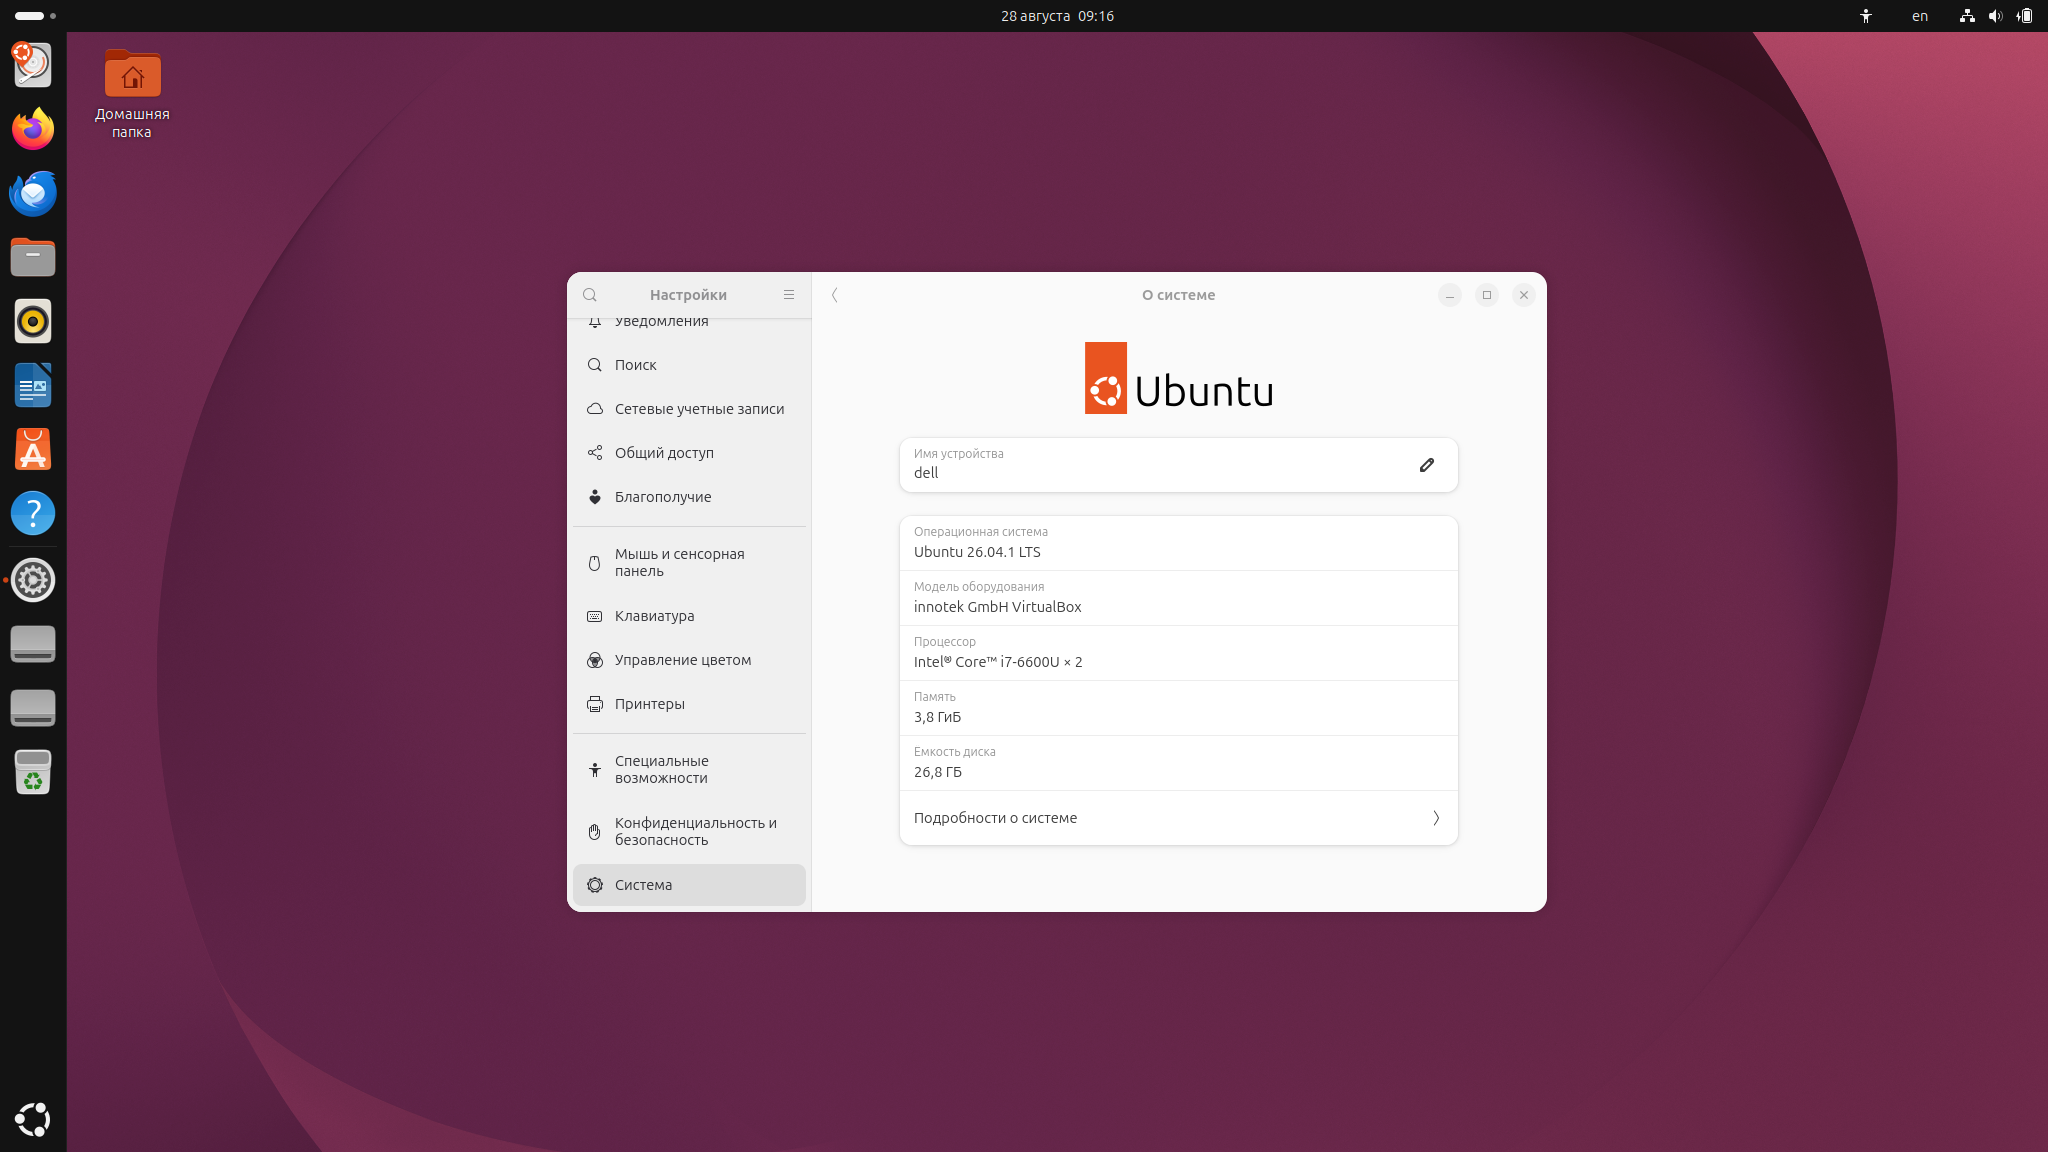Expand Подробности о системе details
Viewport: 2048px width, 1152px height.
tap(1178, 818)
